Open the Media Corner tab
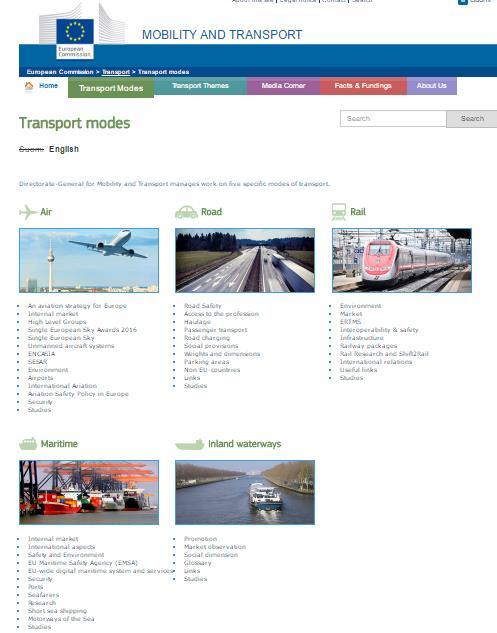This screenshot has width=497, height=633. point(283,86)
